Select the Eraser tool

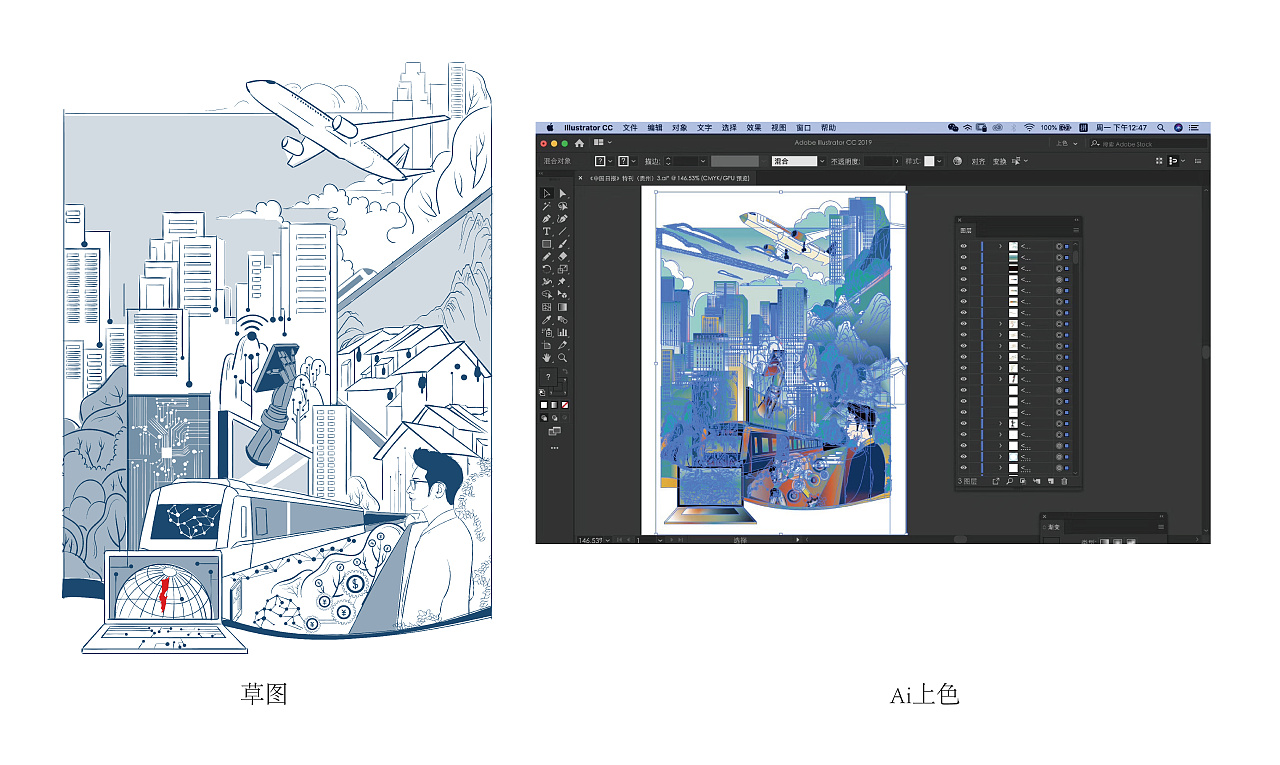click(563, 256)
